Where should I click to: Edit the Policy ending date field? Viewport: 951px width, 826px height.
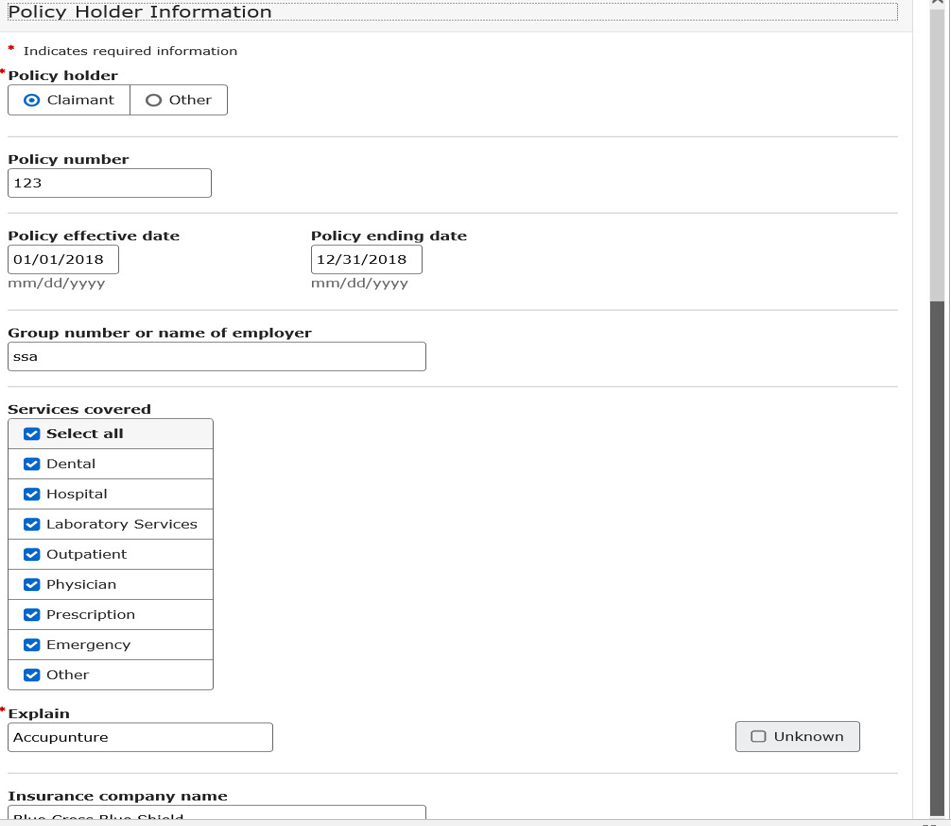point(366,259)
